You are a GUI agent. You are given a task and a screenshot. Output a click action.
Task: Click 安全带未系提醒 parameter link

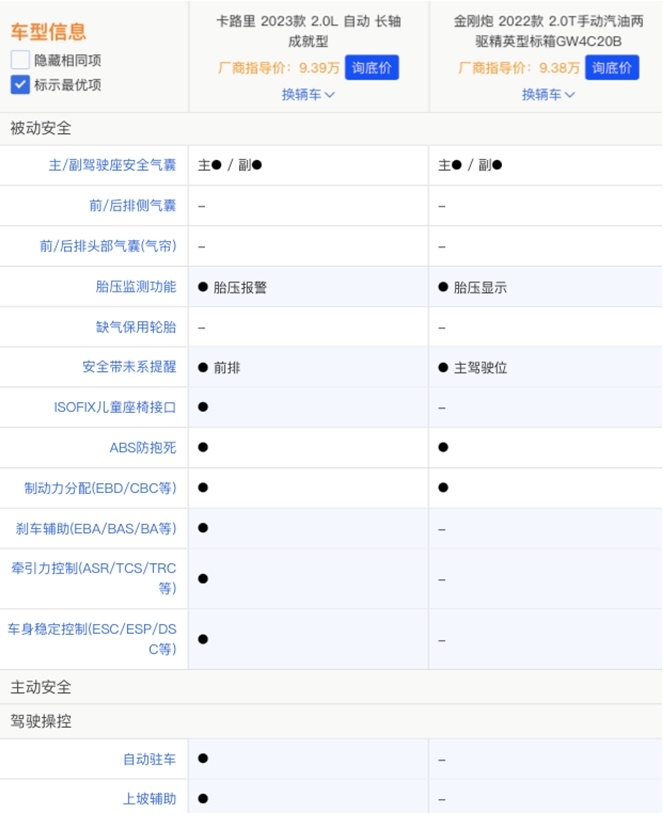(x=129, y=367)
